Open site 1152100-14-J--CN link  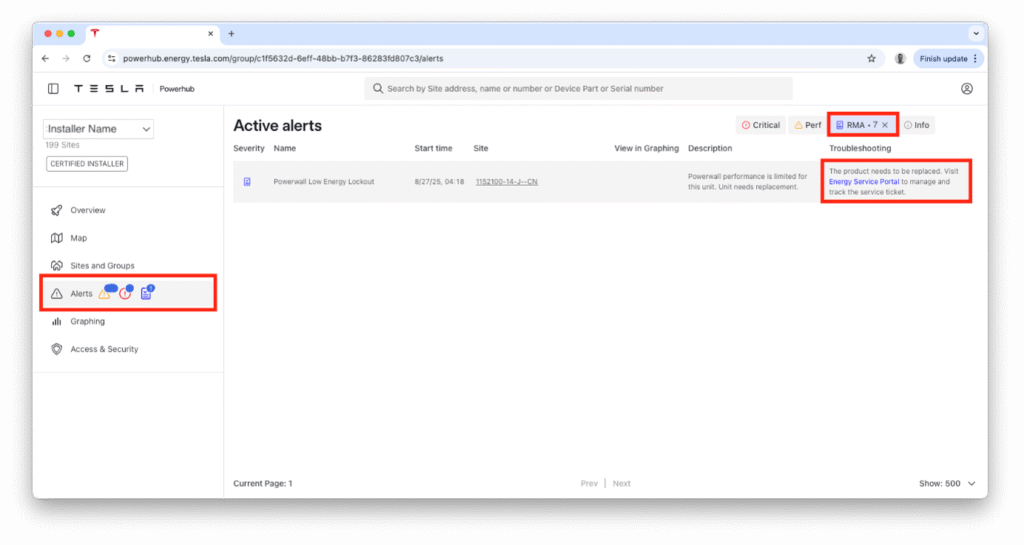507,181
